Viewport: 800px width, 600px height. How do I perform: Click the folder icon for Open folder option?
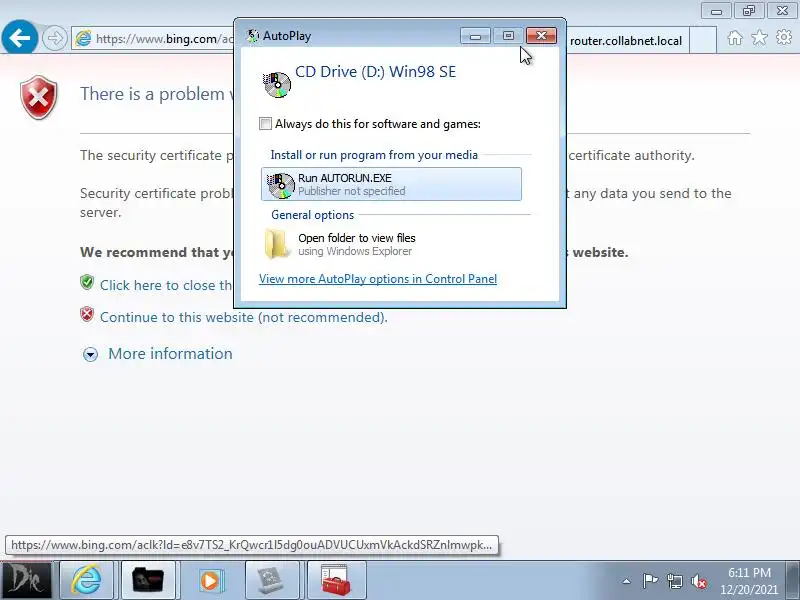(277, 244)
